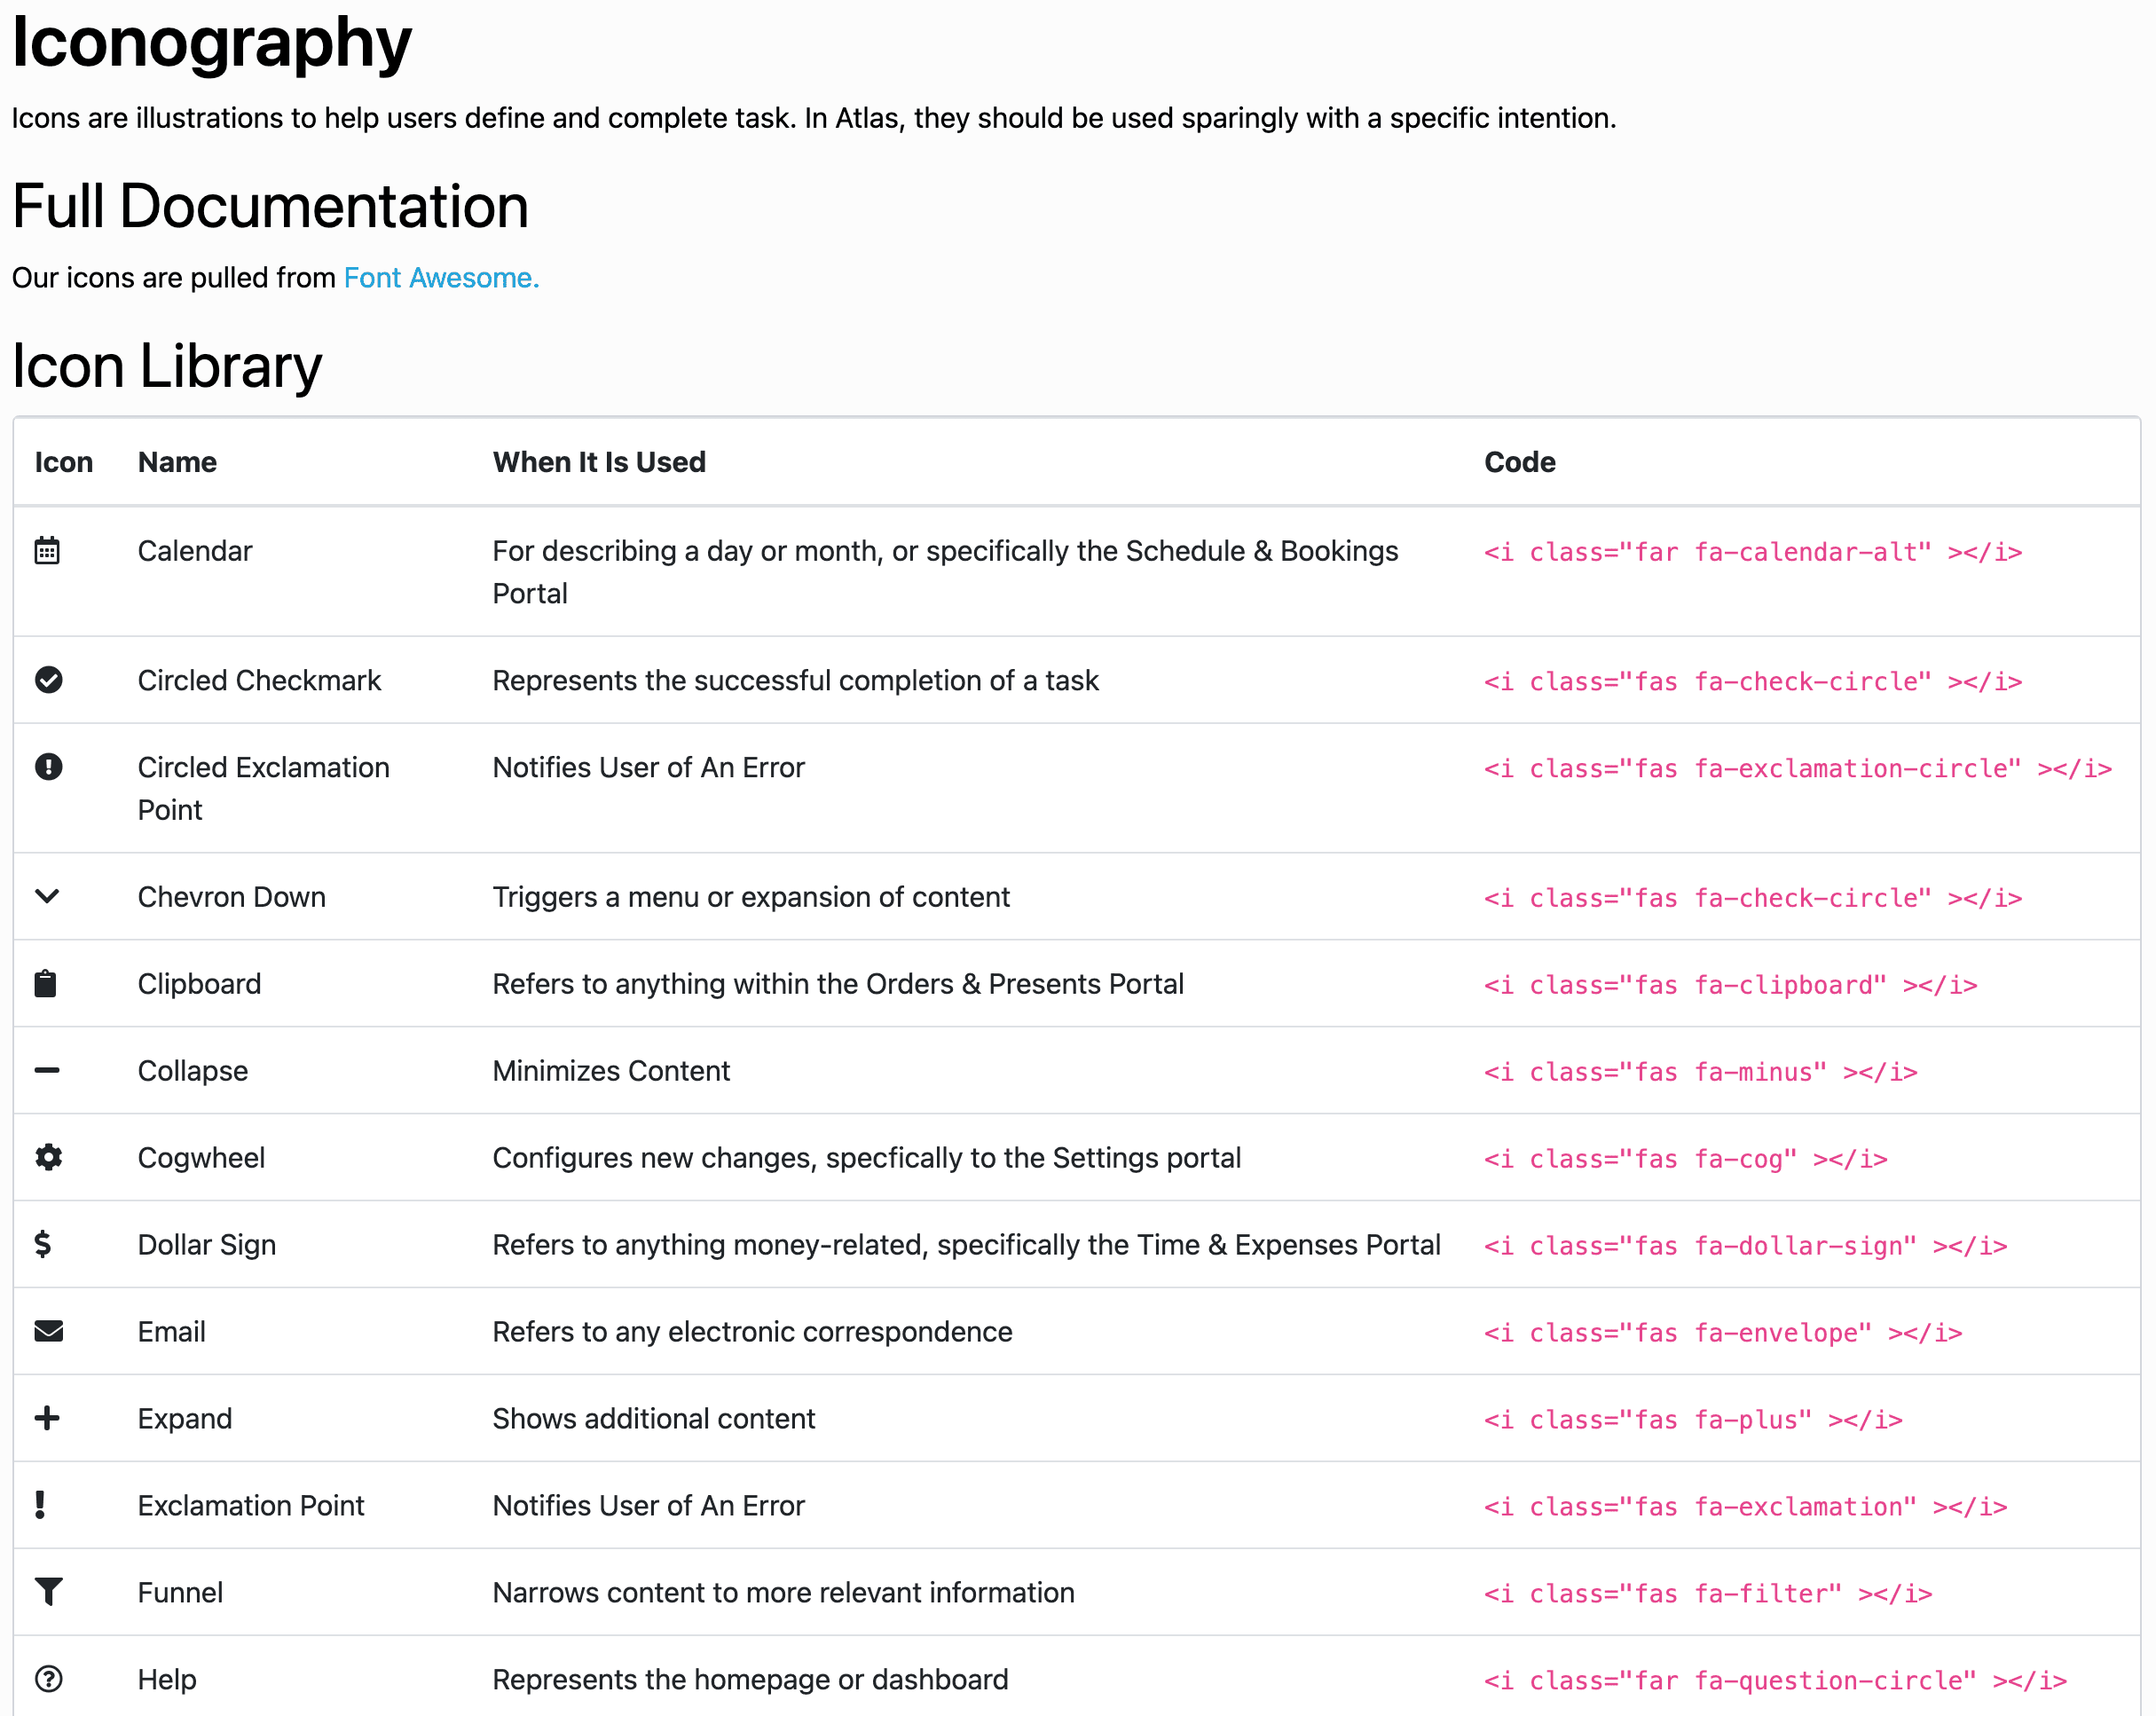Click the fa-dollar-sign code snippet
This screenshot has height=1716, width=2156.
(1745, 1247)
